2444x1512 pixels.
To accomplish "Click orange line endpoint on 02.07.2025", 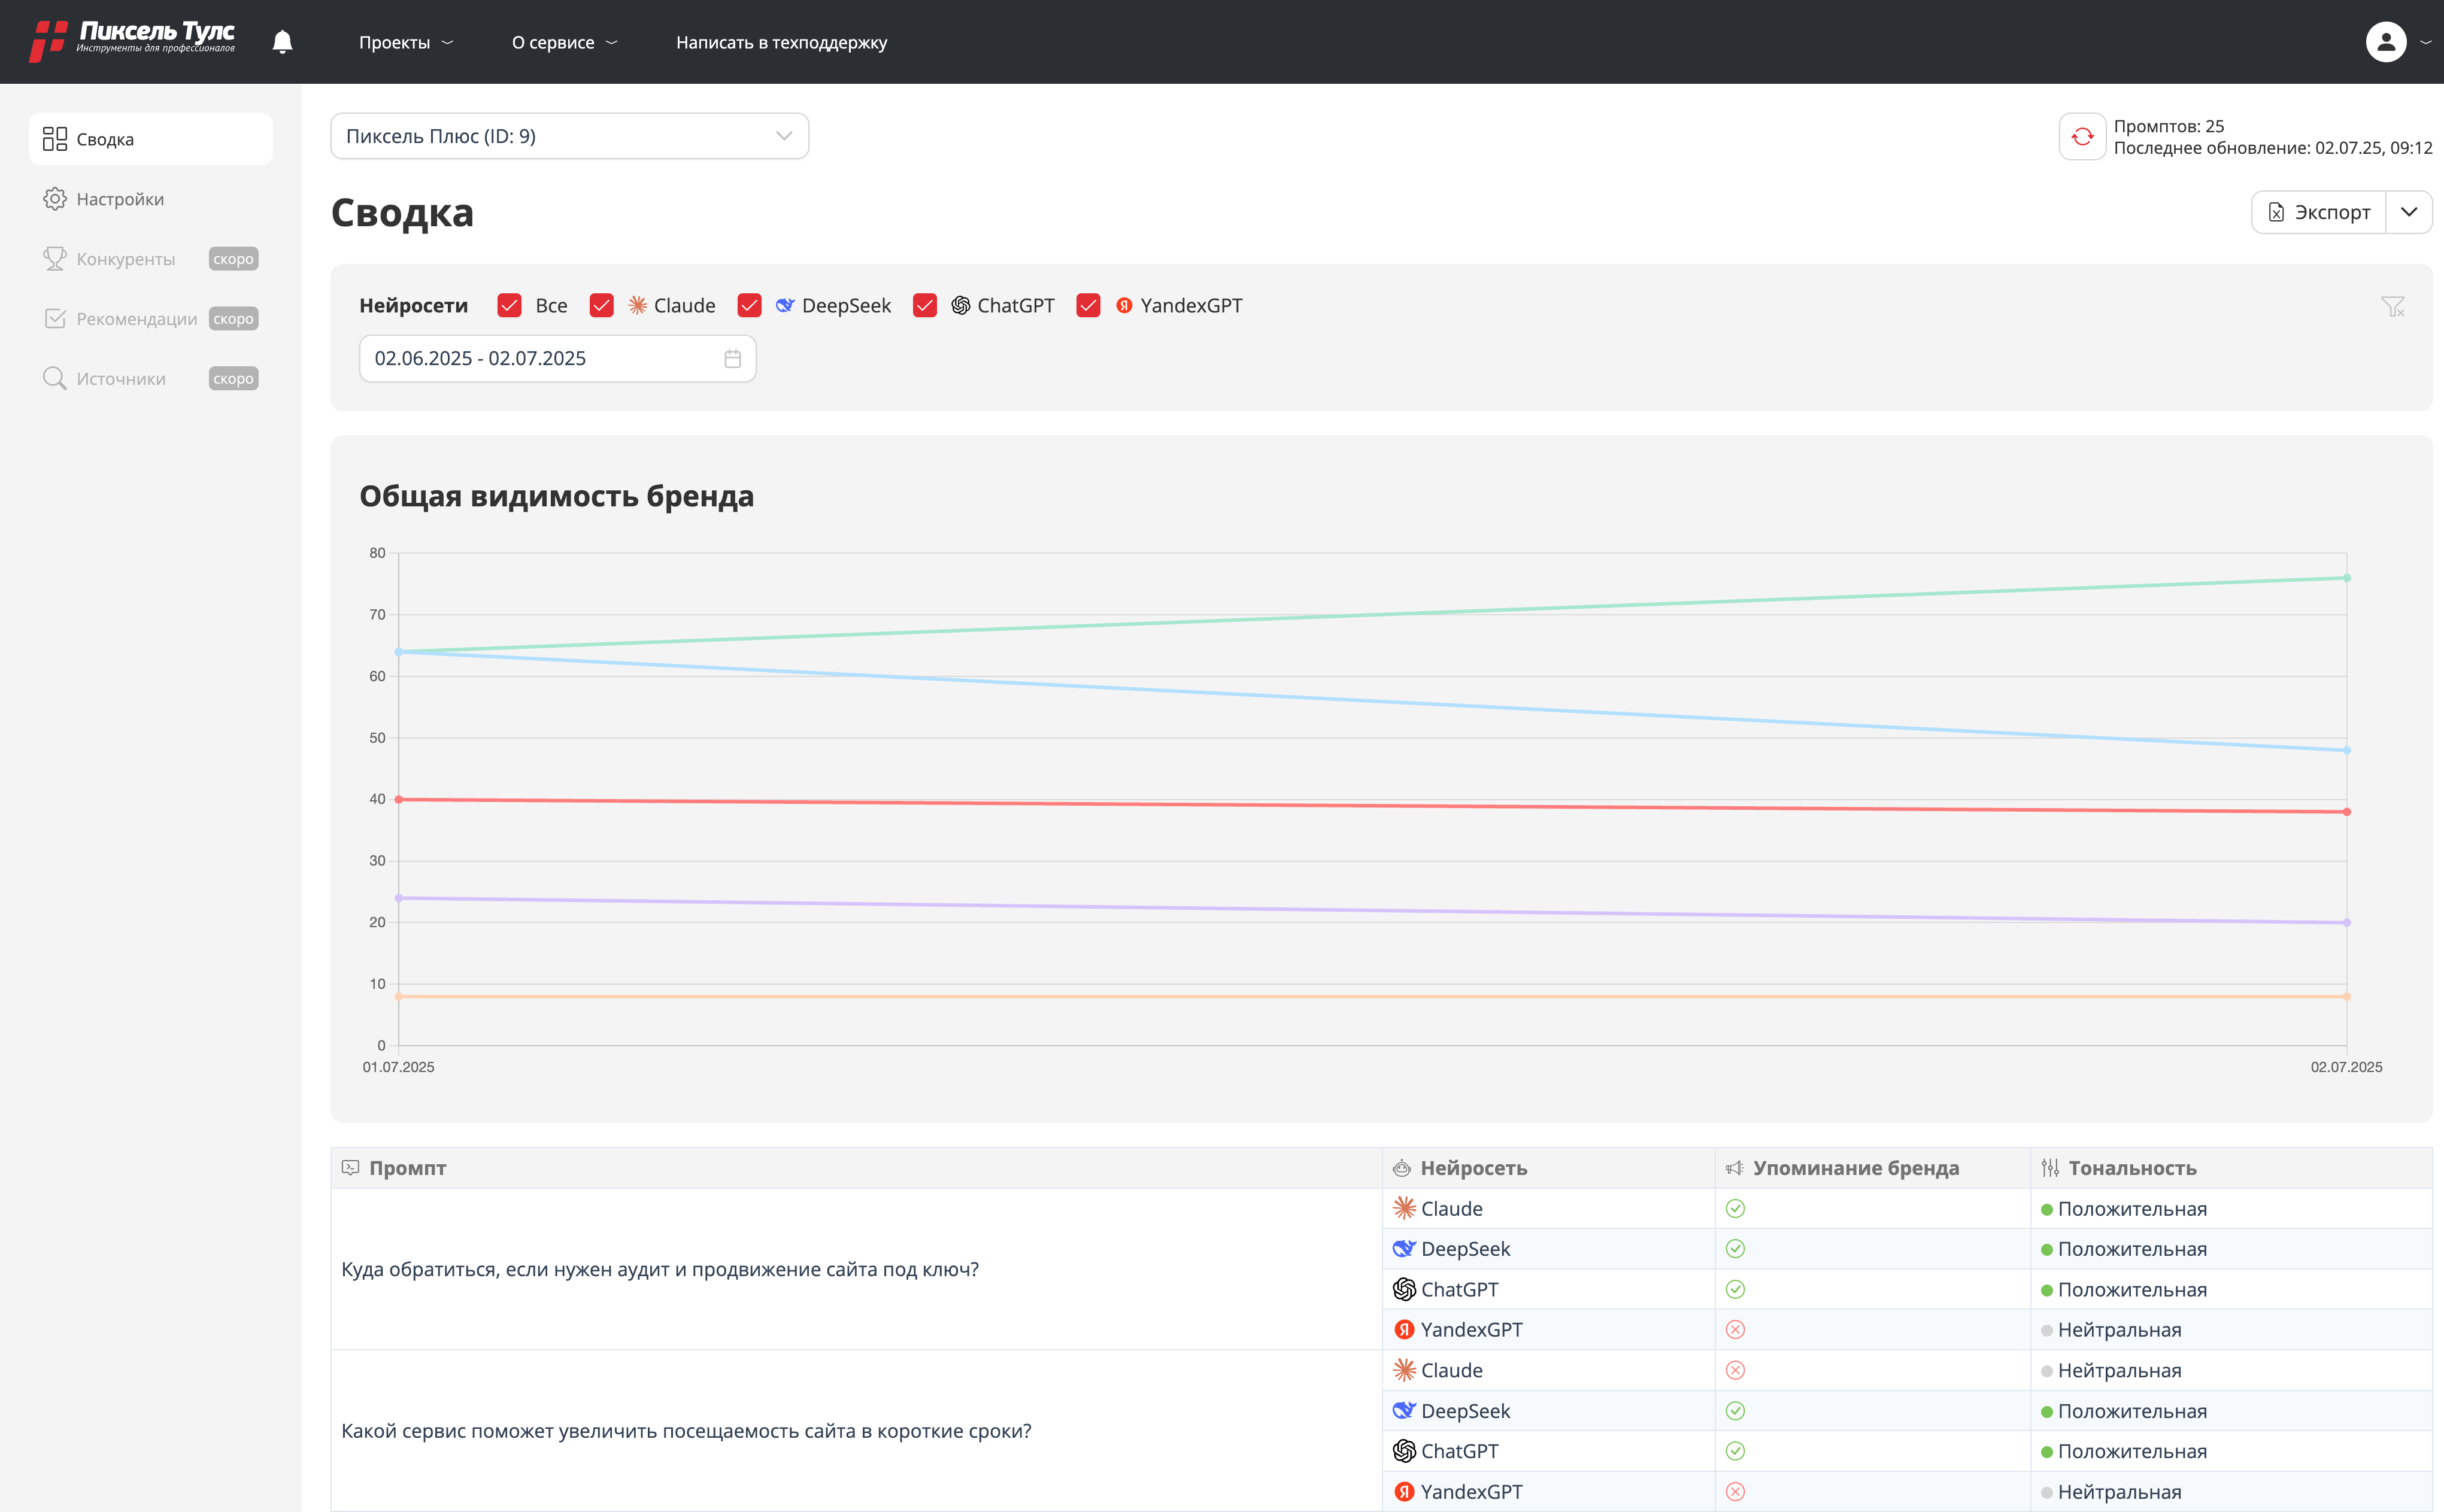I will [x=2346, y=996].
